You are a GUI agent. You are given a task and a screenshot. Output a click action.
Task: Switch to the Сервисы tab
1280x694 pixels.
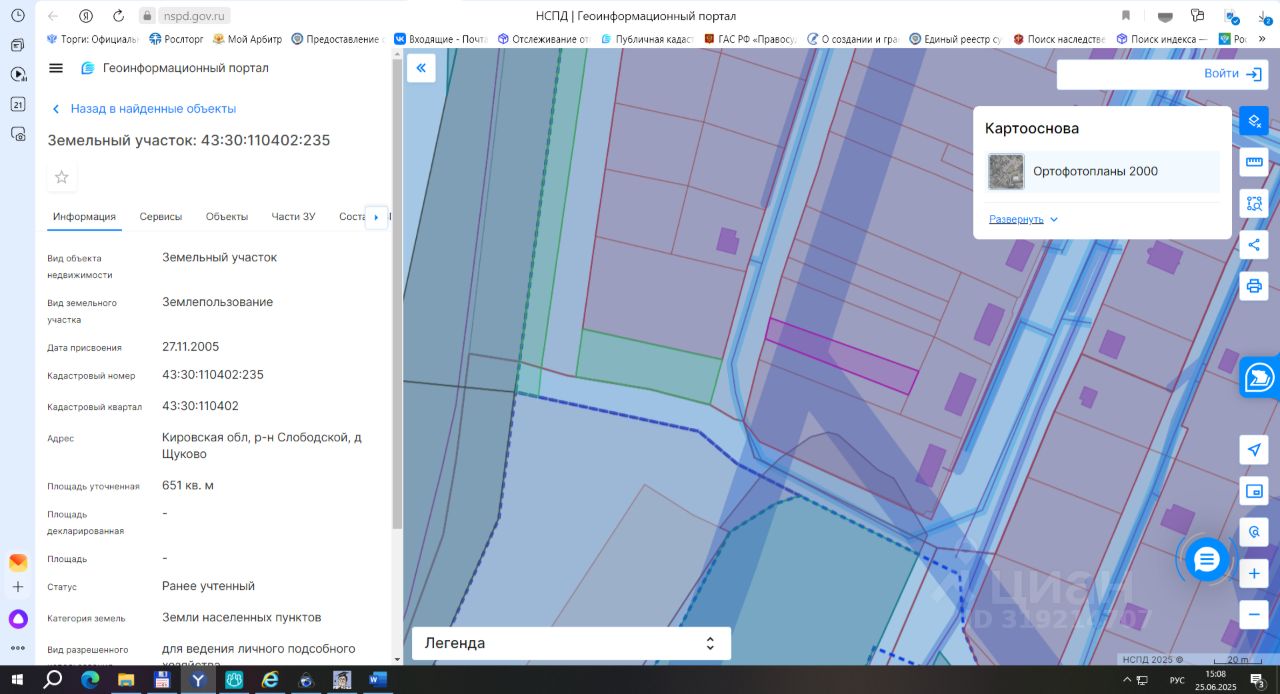161,217
